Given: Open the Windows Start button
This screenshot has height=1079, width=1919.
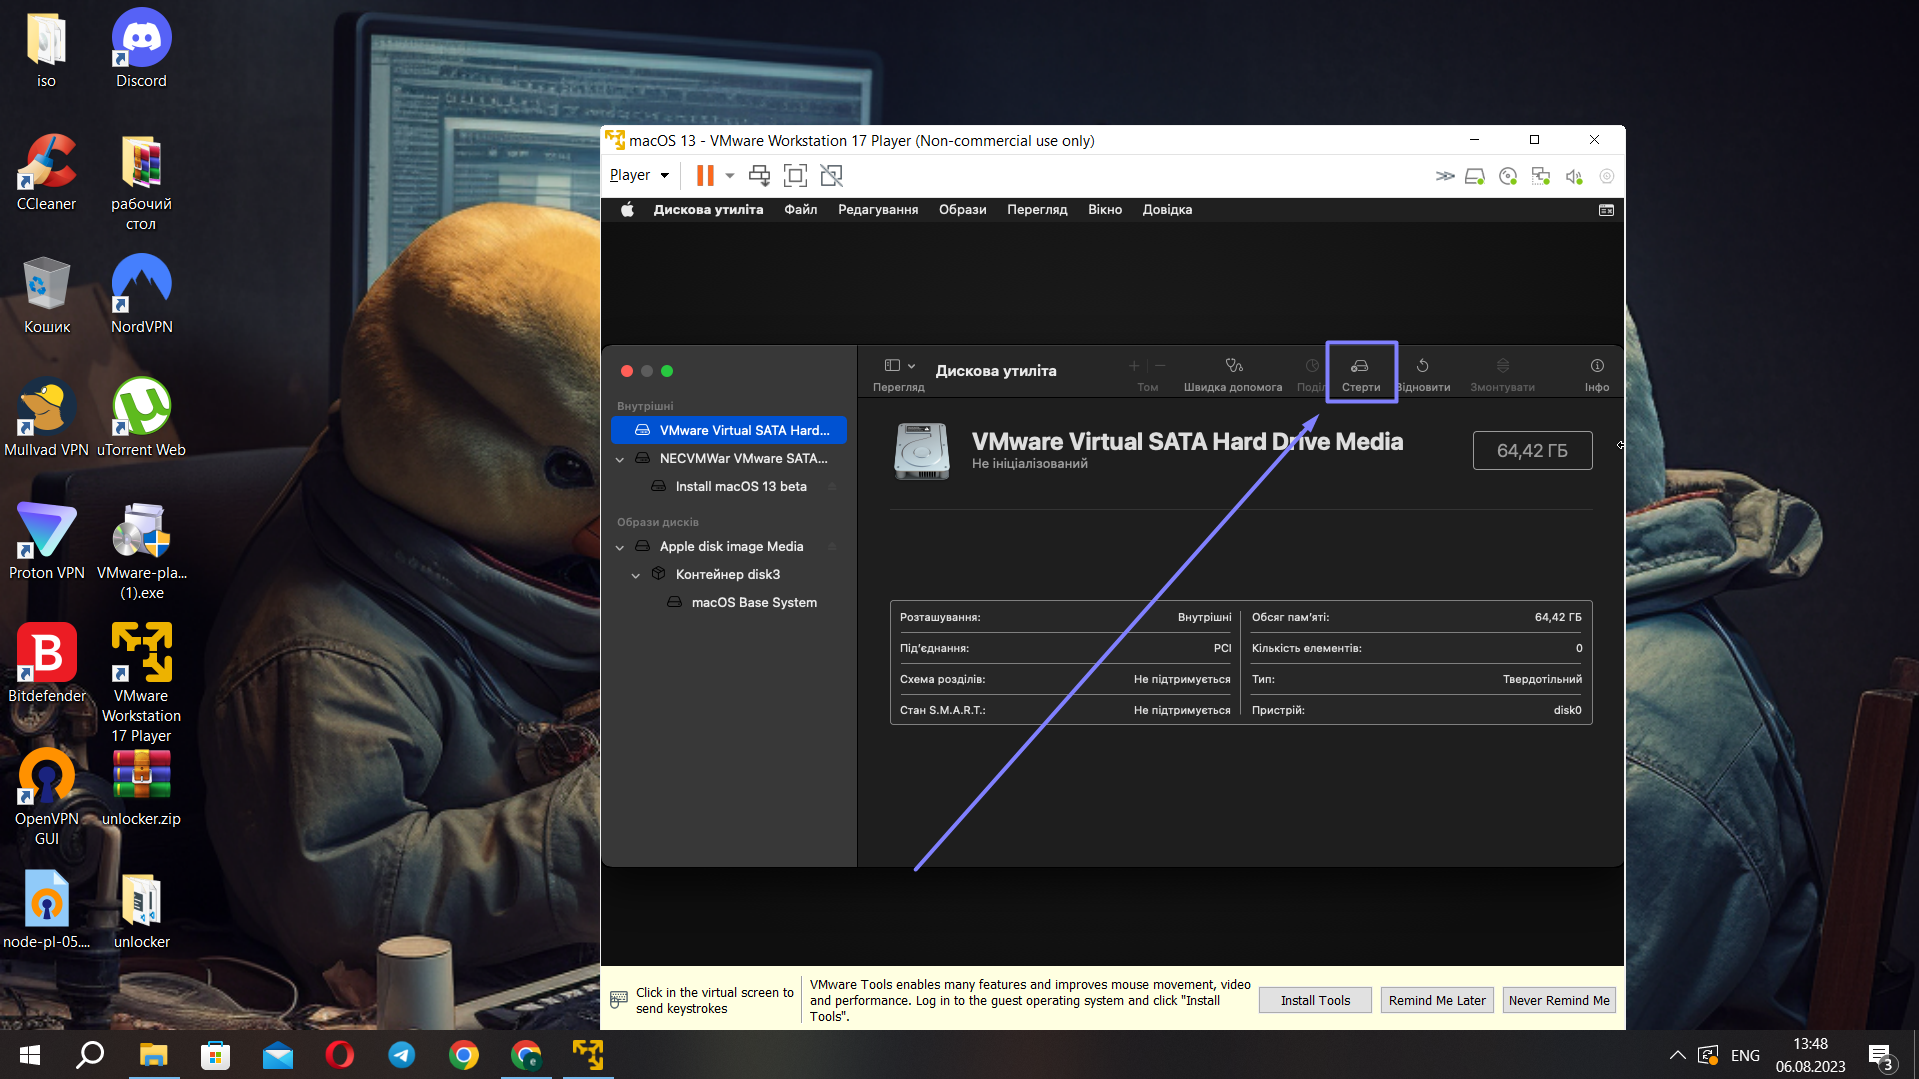Looking at the screenshot, I should [30, 1055].
